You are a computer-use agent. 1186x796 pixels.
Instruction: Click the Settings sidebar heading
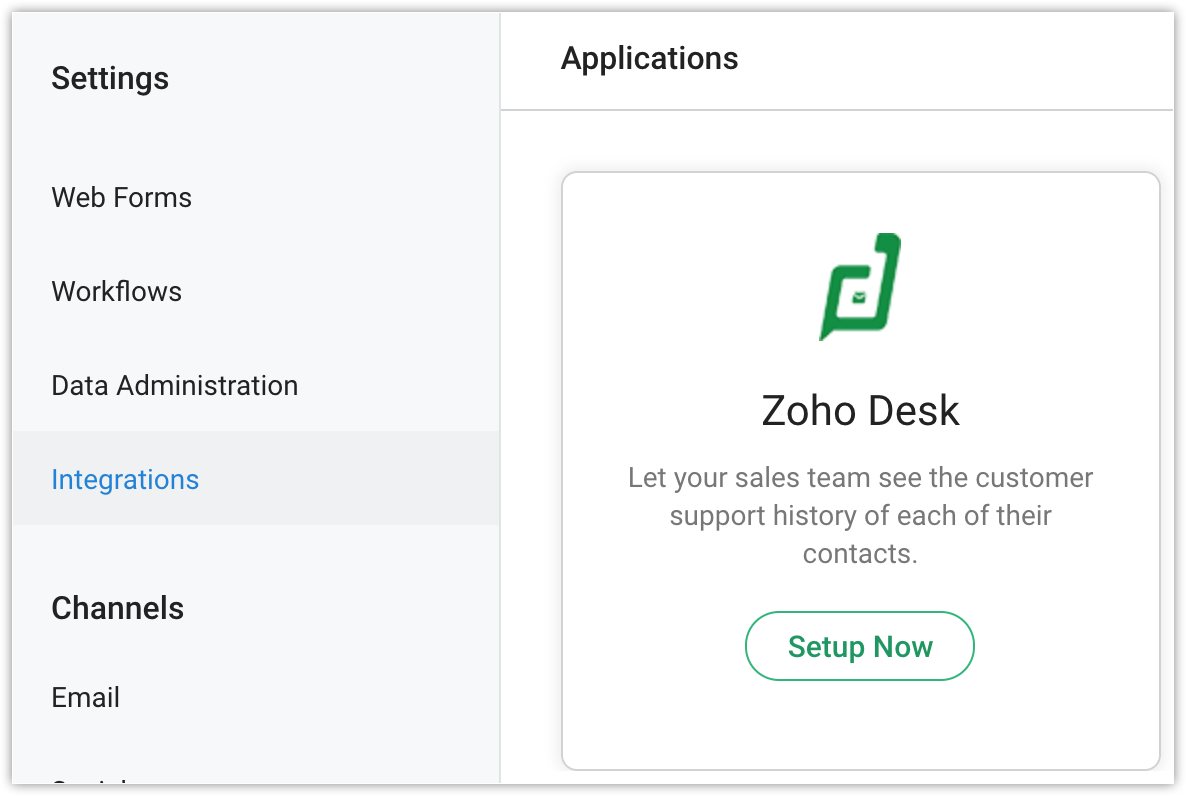pyautogui.click(x=110, y=78)
